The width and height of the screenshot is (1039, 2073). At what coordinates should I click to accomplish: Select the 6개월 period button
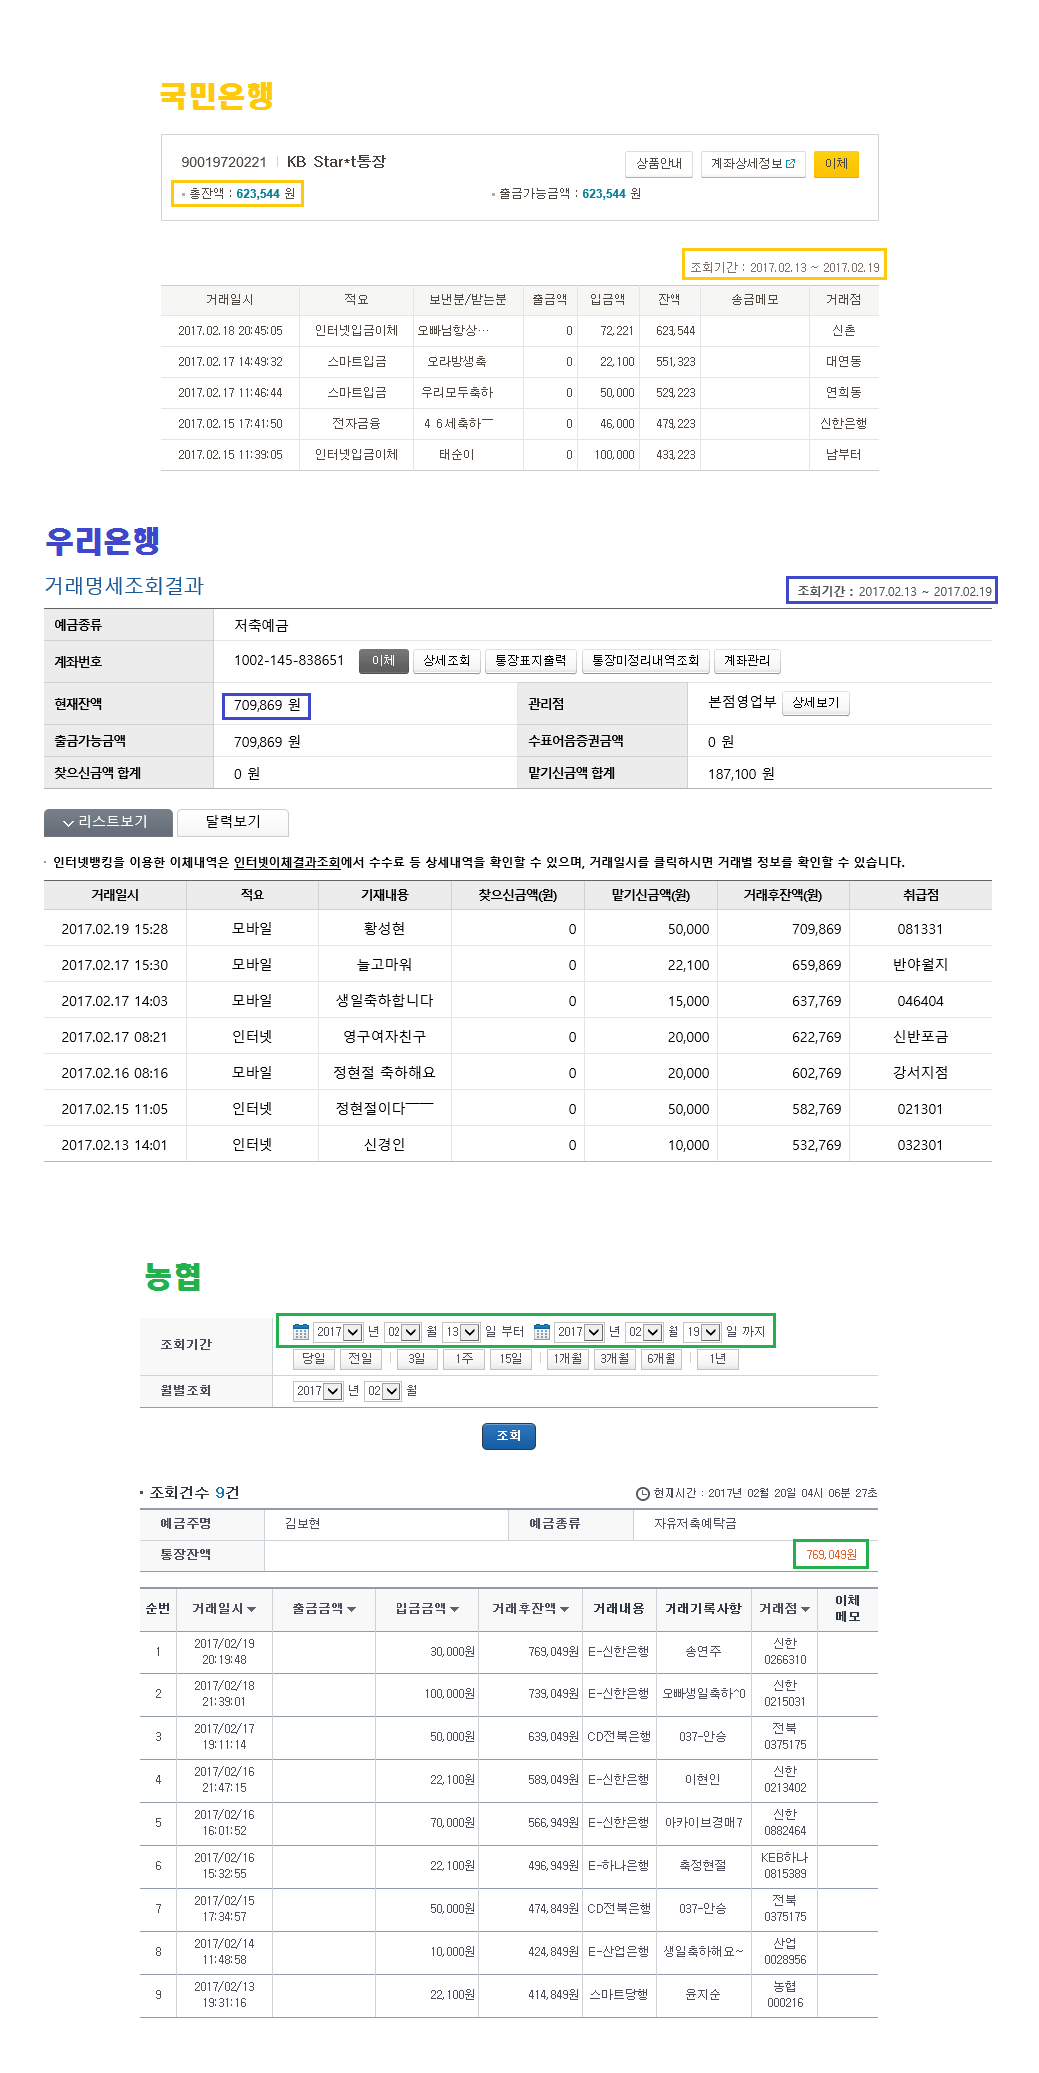pyautogui.click(x=661, y=1359)
